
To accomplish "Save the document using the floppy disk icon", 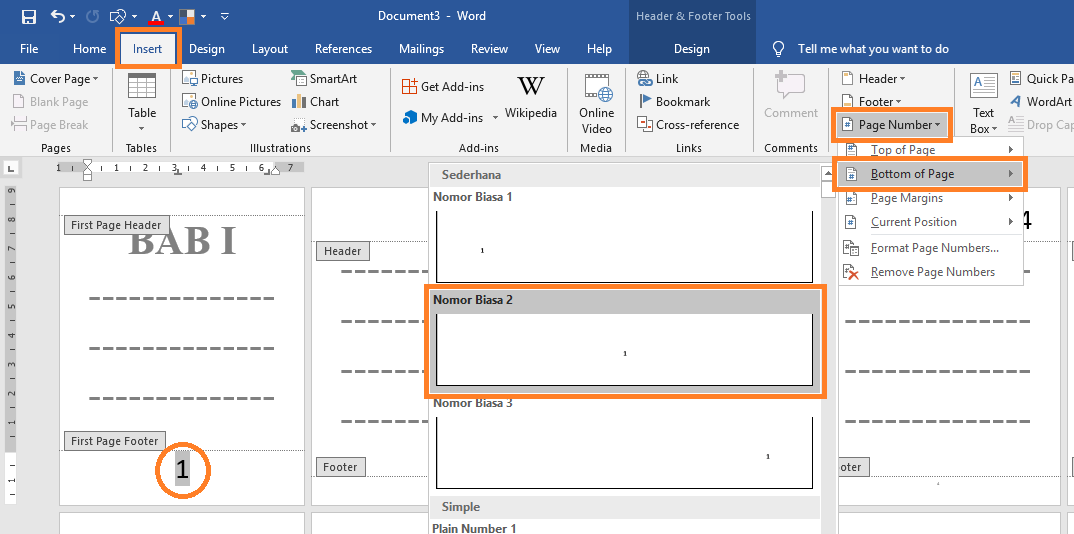I will pyautogui.click(x=29, y=16).
